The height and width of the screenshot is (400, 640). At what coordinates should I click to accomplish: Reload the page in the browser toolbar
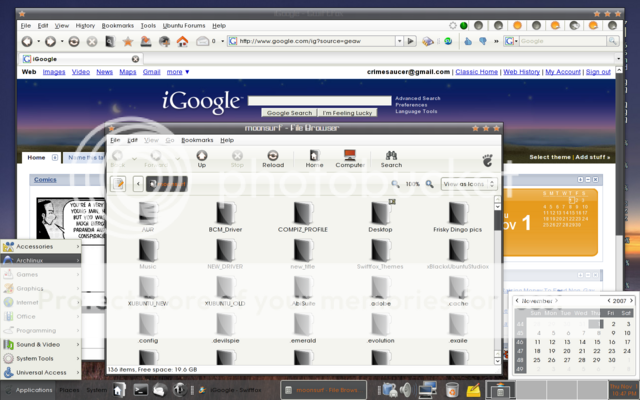coord(74,41)
